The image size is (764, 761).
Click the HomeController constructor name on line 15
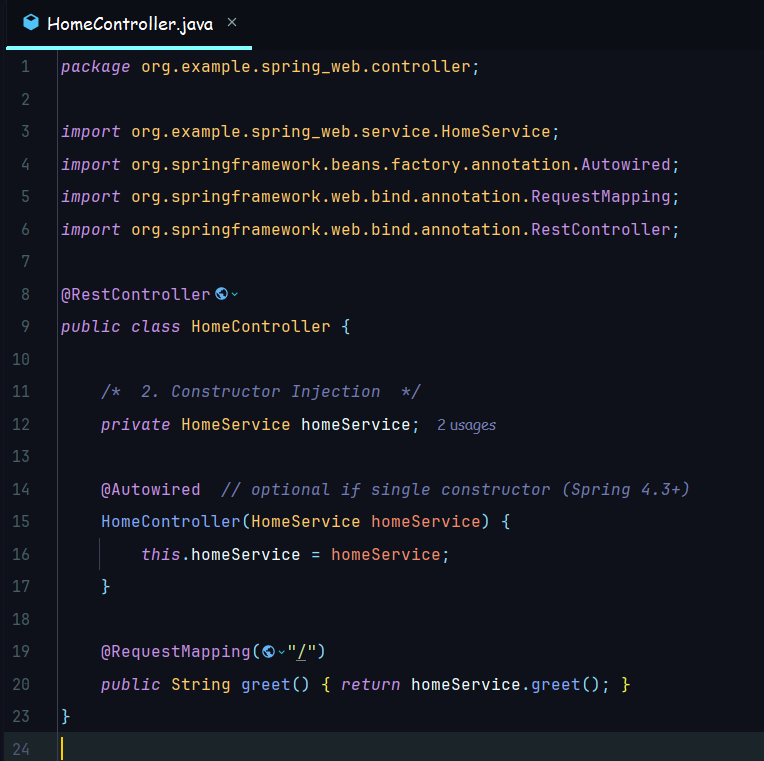point(171,522)
